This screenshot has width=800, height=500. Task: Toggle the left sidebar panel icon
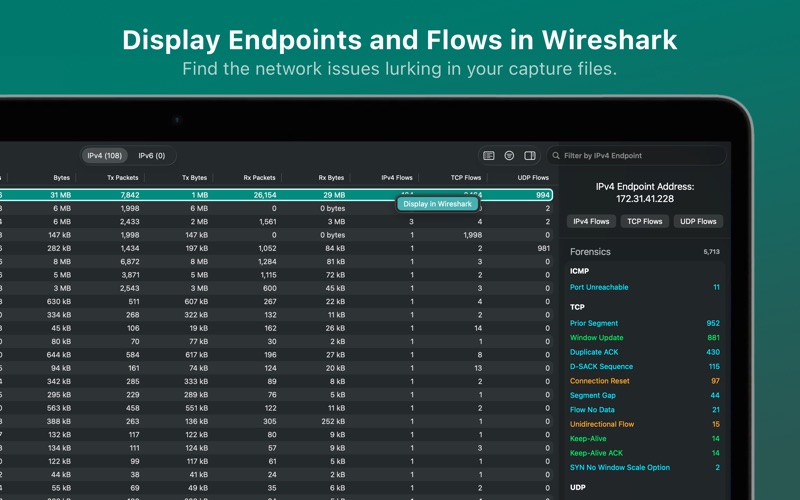click(489, 156)
